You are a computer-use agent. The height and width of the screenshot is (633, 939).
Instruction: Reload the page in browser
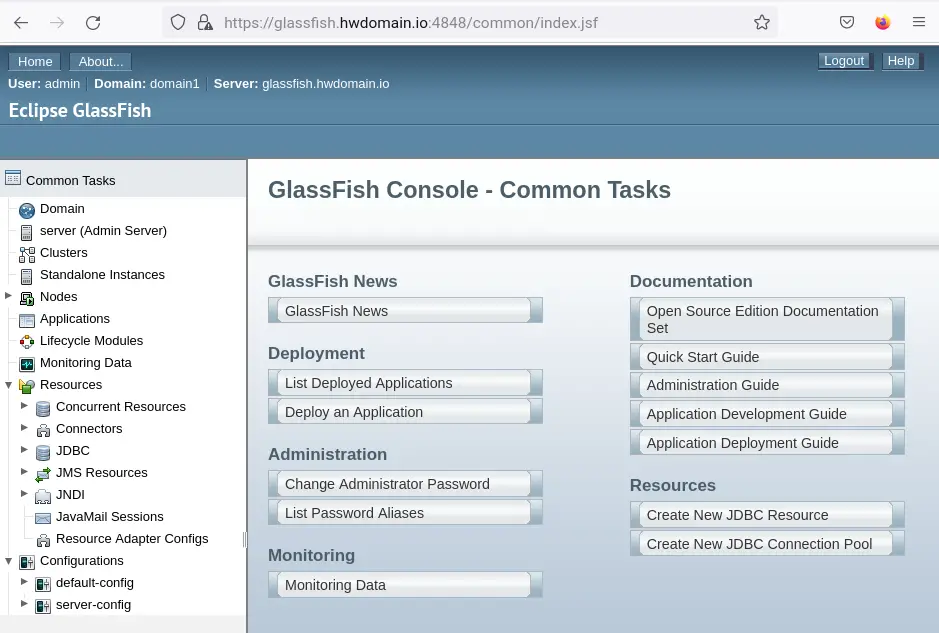click(93, 22)
